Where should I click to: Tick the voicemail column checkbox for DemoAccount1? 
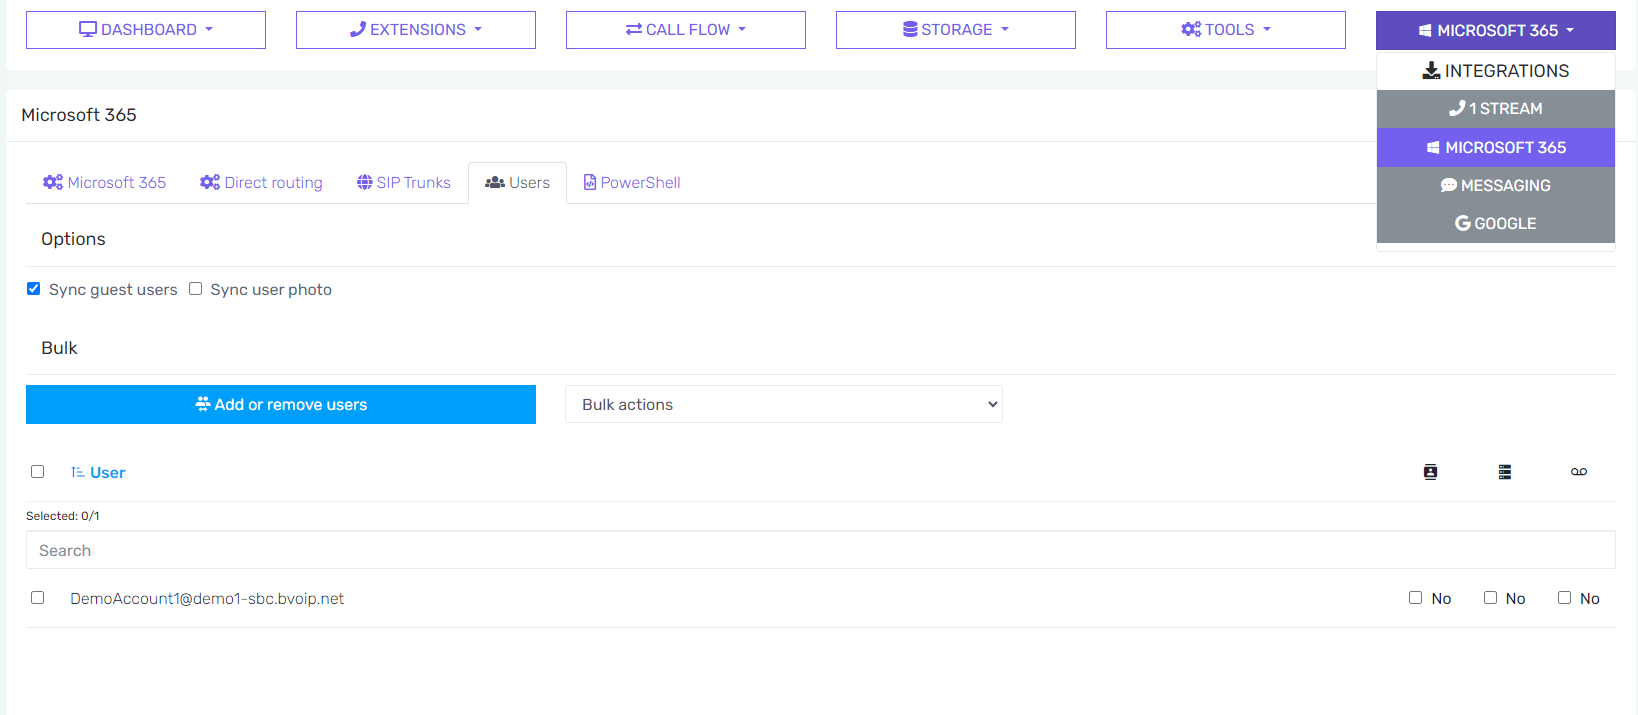pos(1564,597)
